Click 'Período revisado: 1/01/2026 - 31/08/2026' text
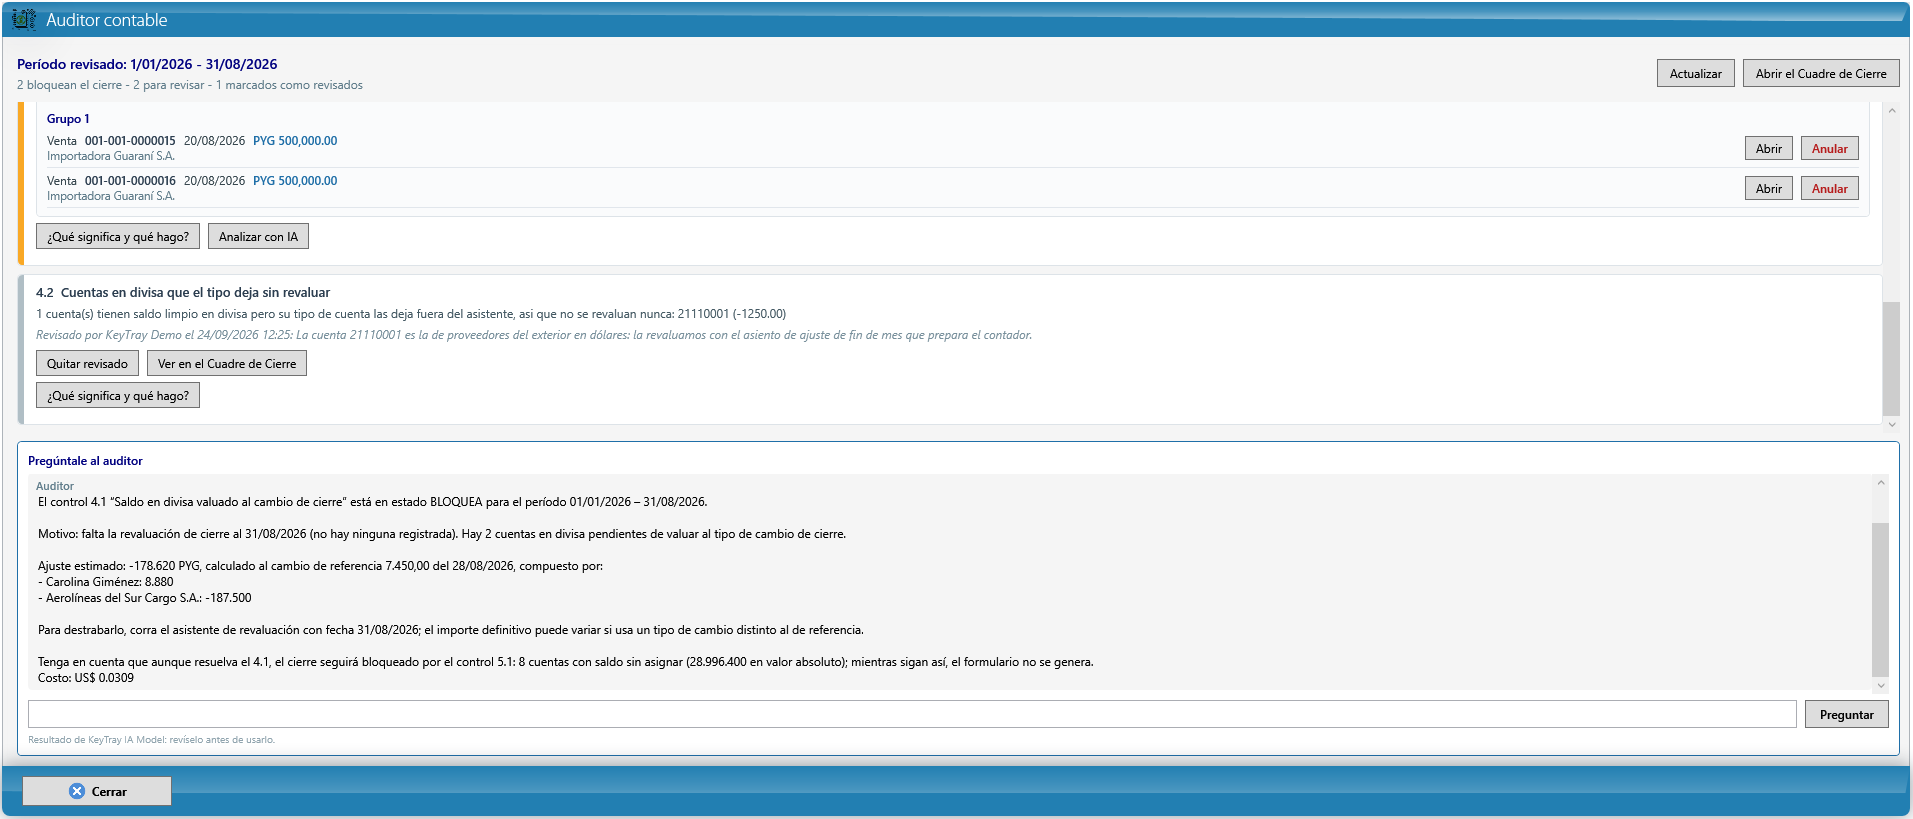Screen dimensions: 1913x819 point(147,64)
